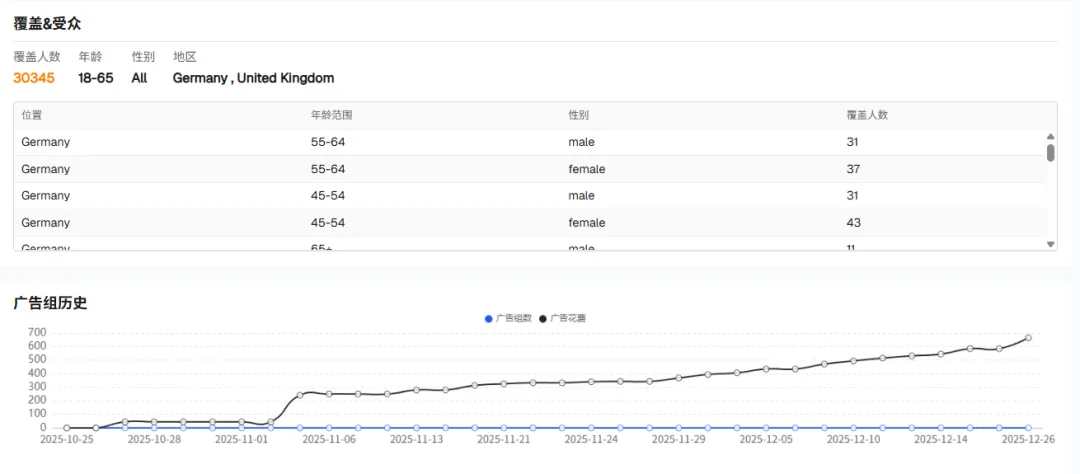Click the table's vertical scrollbar thumb
This screenshot has width=1080, height=474.
(1050, 153)
